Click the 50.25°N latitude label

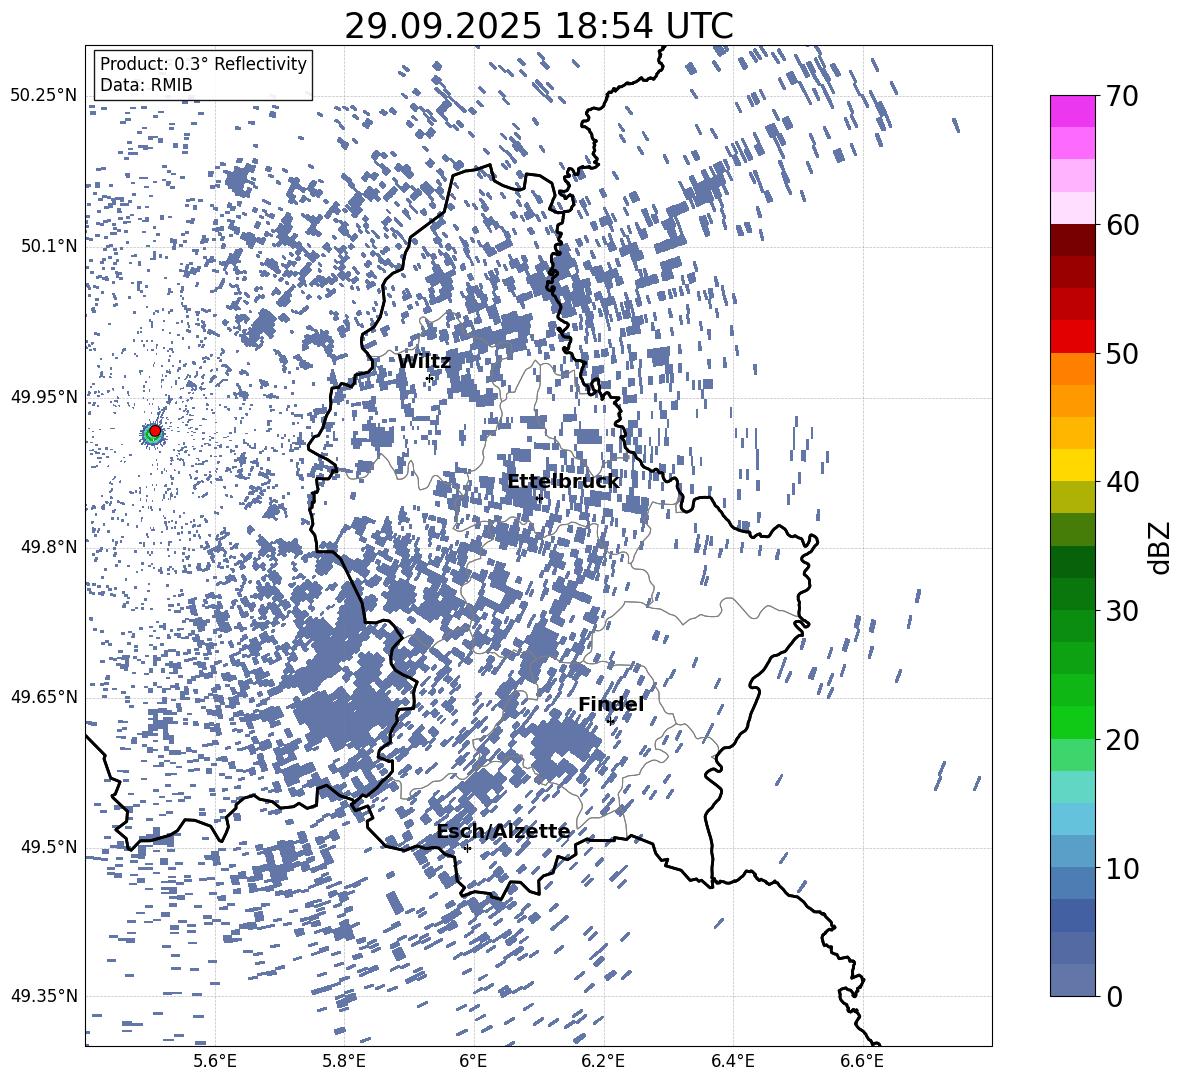pyautogui.click(x=44, y=96)
